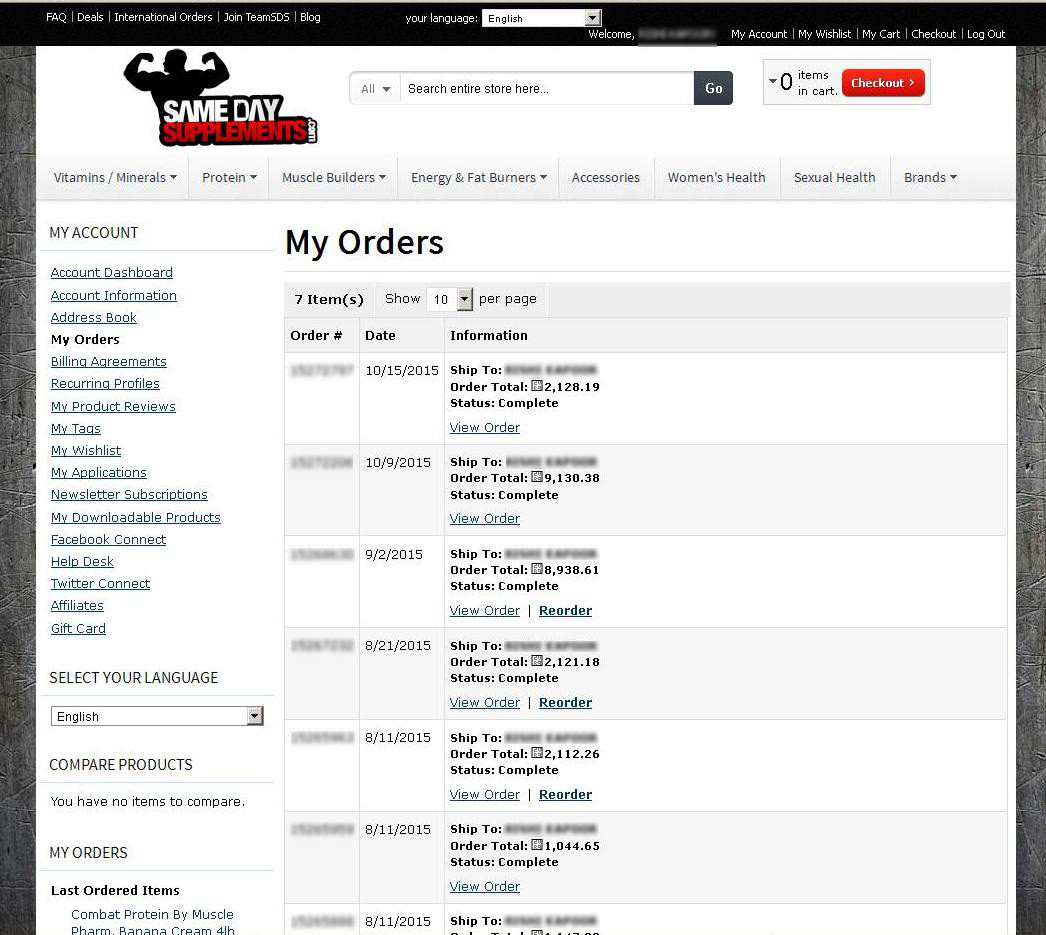Expand the Muscle Builders menu

(x=334, y=177)
